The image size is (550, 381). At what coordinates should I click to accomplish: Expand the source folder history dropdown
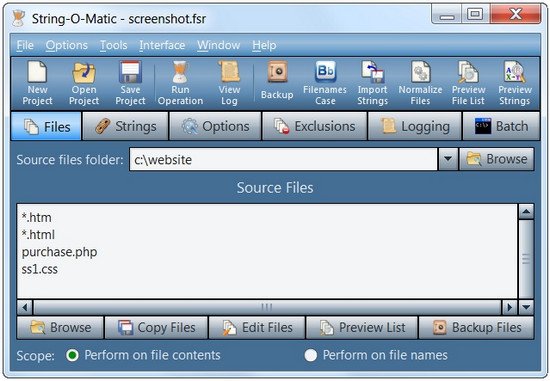pyautogui.click(x=448, y=160)
